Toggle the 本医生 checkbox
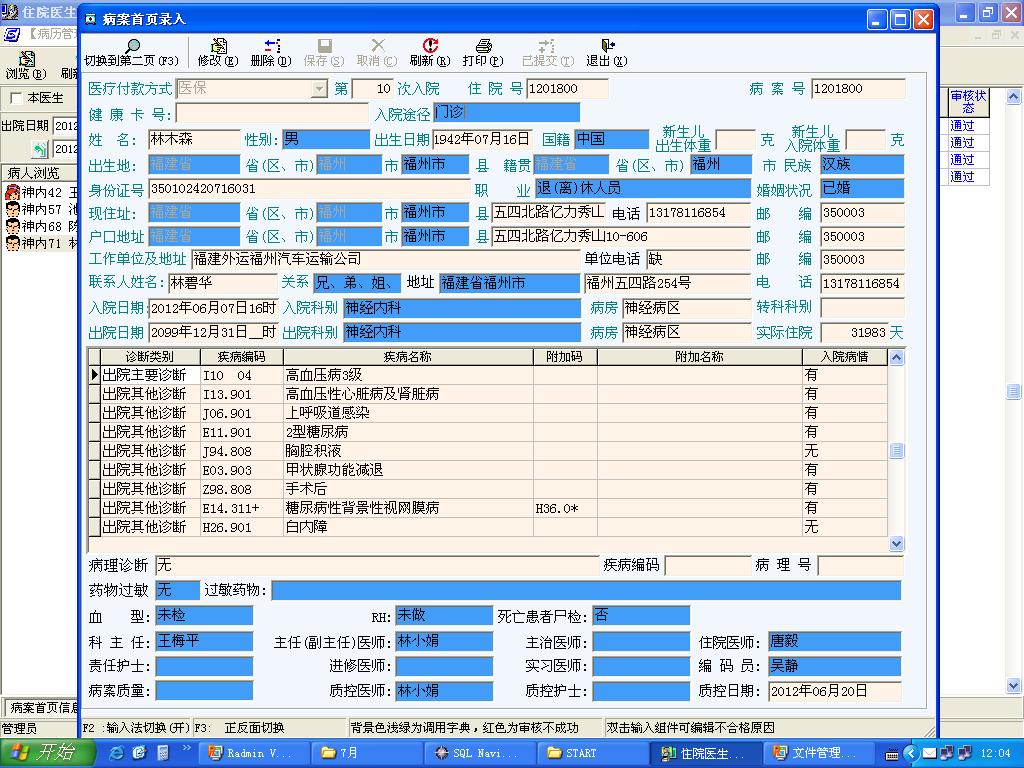Image resolution: width=1024 pixels, height=768 pixels. pyautogui.click(x=16, y=98)
